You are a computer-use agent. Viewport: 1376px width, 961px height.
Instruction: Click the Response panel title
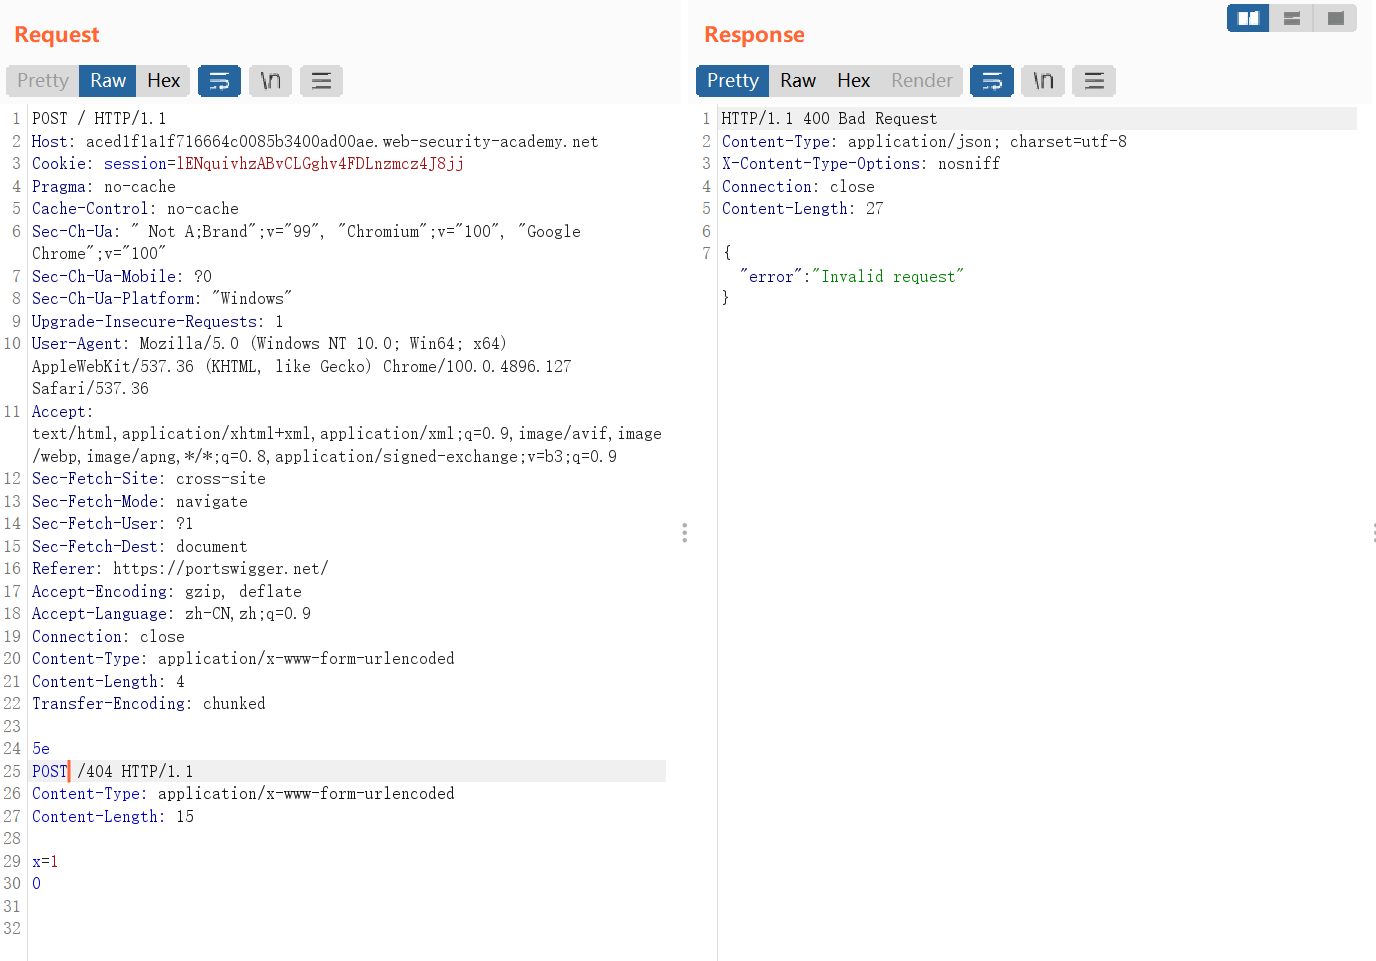click(754, 35)
